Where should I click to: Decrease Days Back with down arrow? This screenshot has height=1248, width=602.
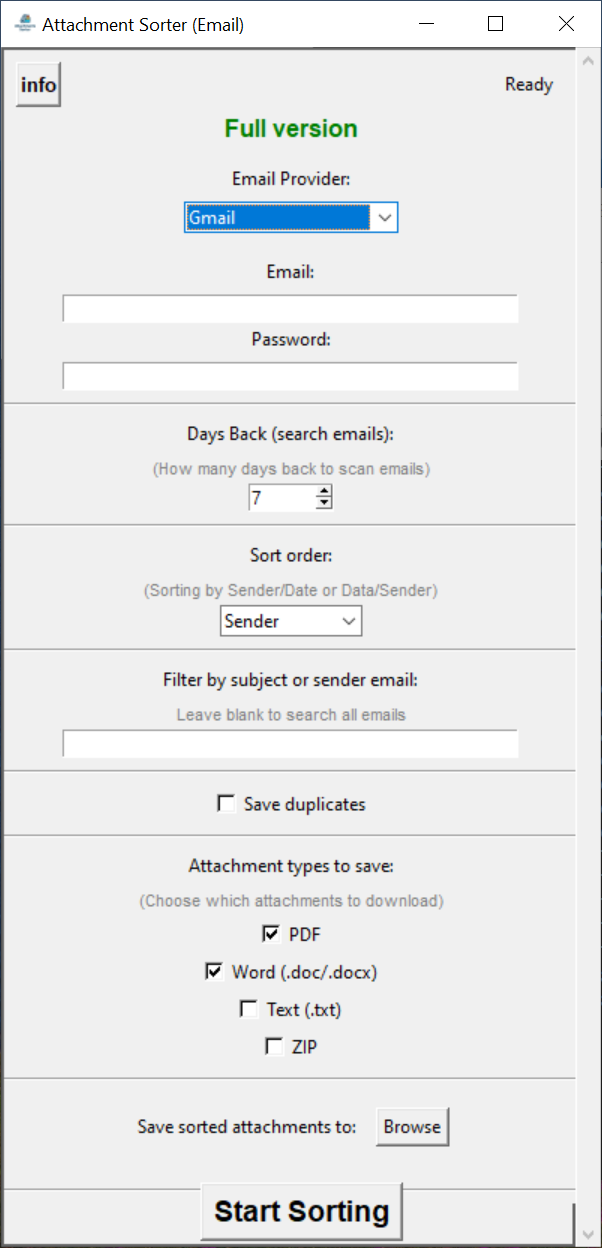[x=323, y=503]
